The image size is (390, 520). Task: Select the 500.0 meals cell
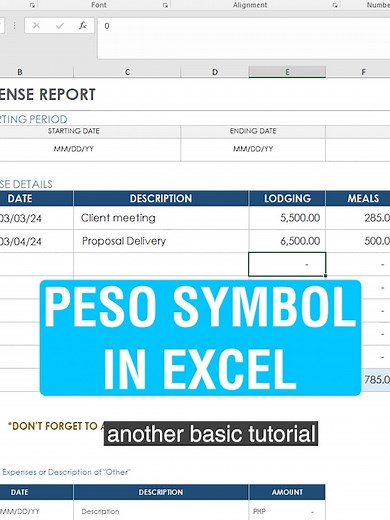(x=358, y=241)
